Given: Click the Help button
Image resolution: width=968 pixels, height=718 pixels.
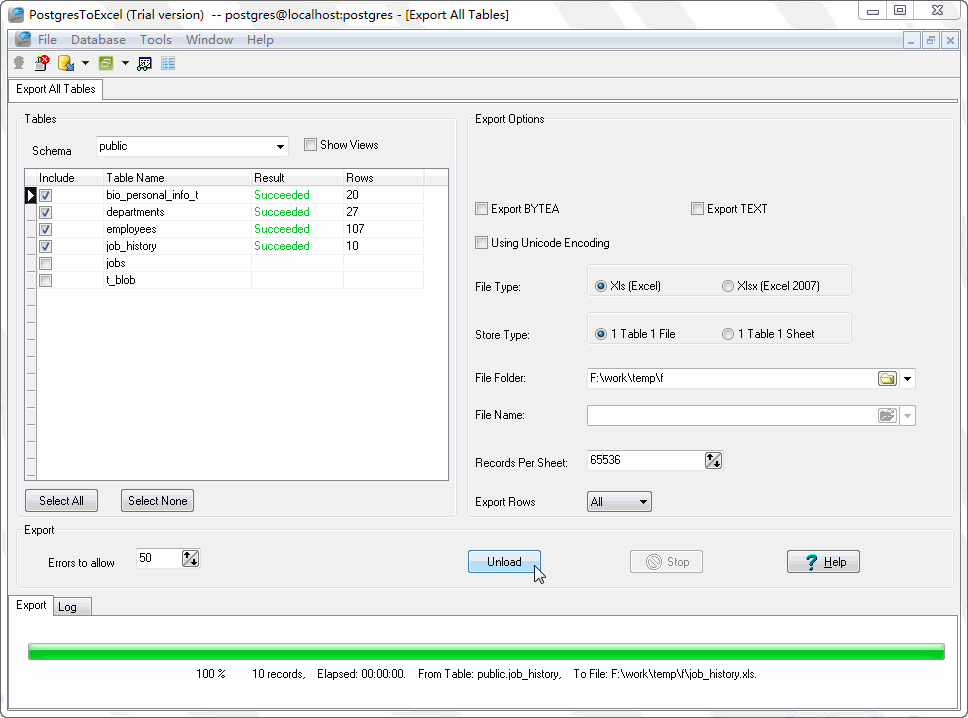Looking at the screenshot, I should tap(823, 562).
